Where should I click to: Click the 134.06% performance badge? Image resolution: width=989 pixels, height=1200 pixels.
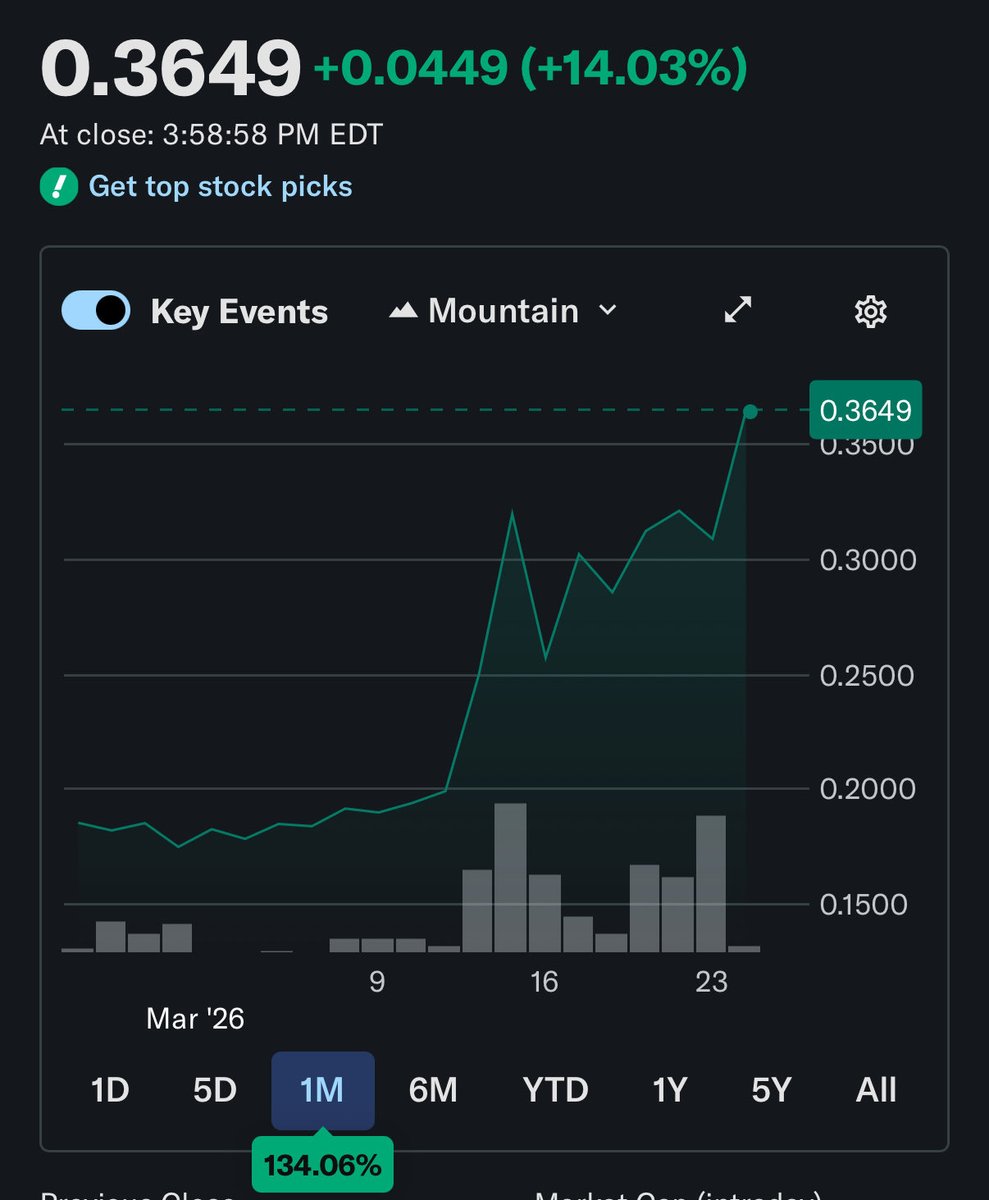[322, 1164]
